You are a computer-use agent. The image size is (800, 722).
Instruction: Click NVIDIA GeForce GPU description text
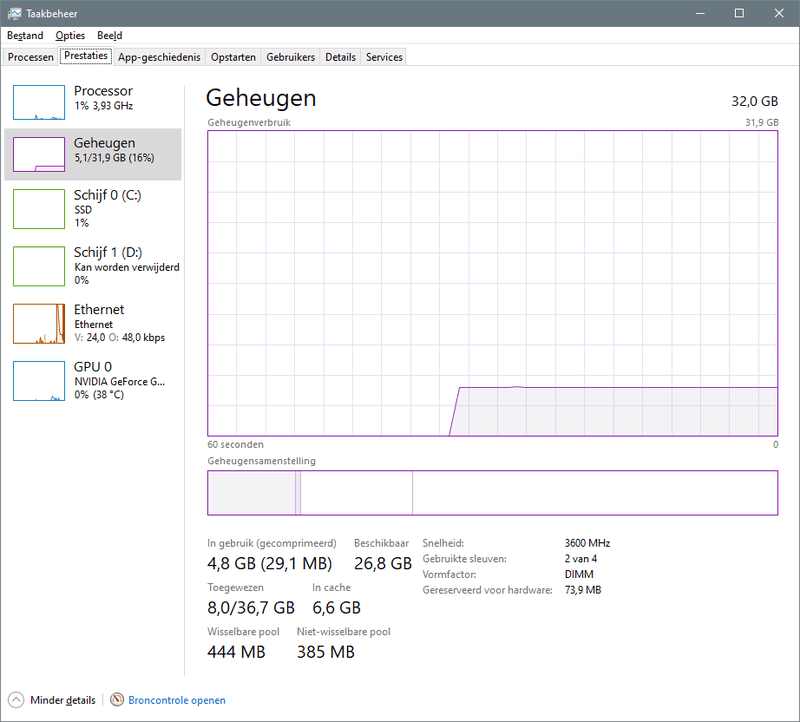point(119,382)
